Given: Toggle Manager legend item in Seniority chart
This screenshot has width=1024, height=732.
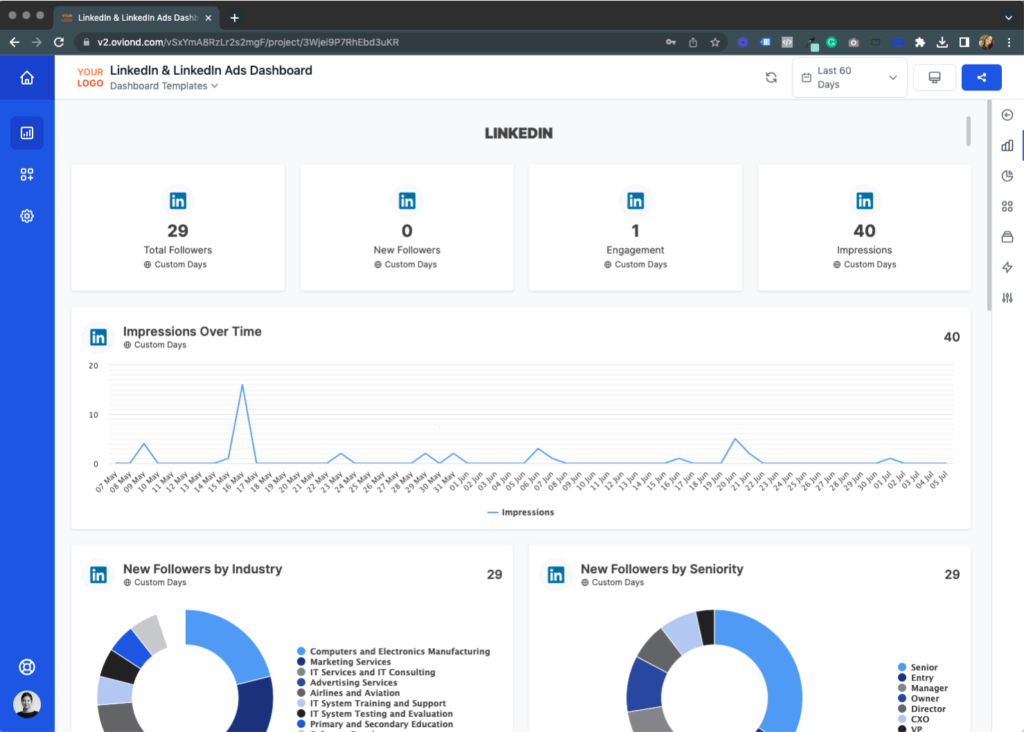Looking at the screenshot, I should tap(923, 688).
